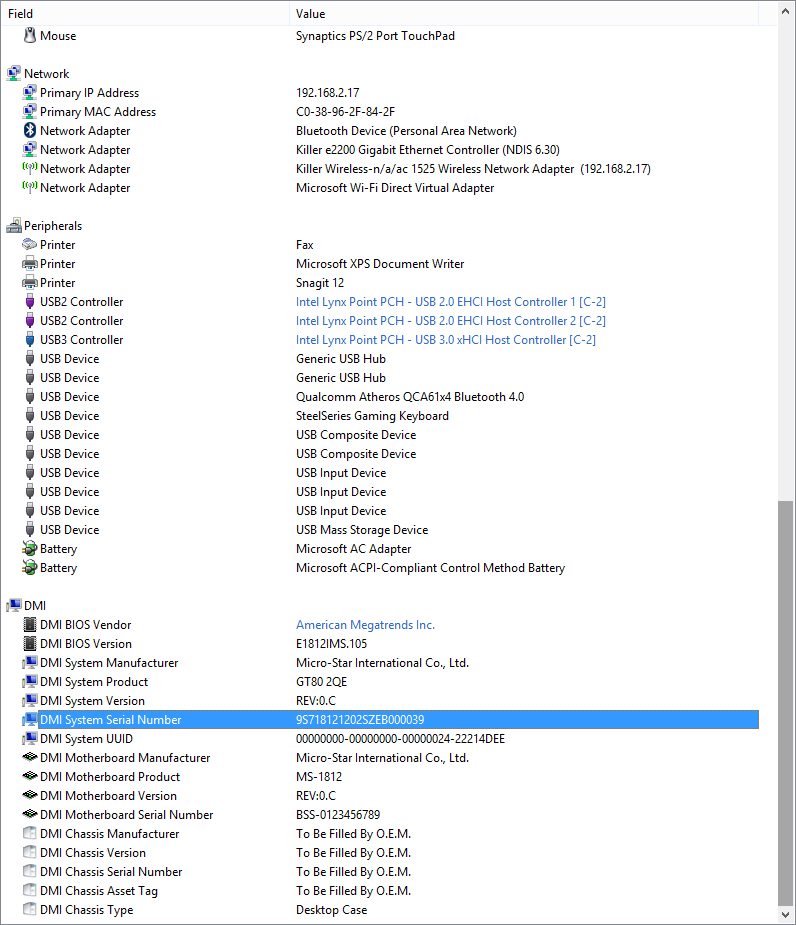Select the DMI System Version row
The width and height of the screenshot is (796, 925).
tap(390, 701)
